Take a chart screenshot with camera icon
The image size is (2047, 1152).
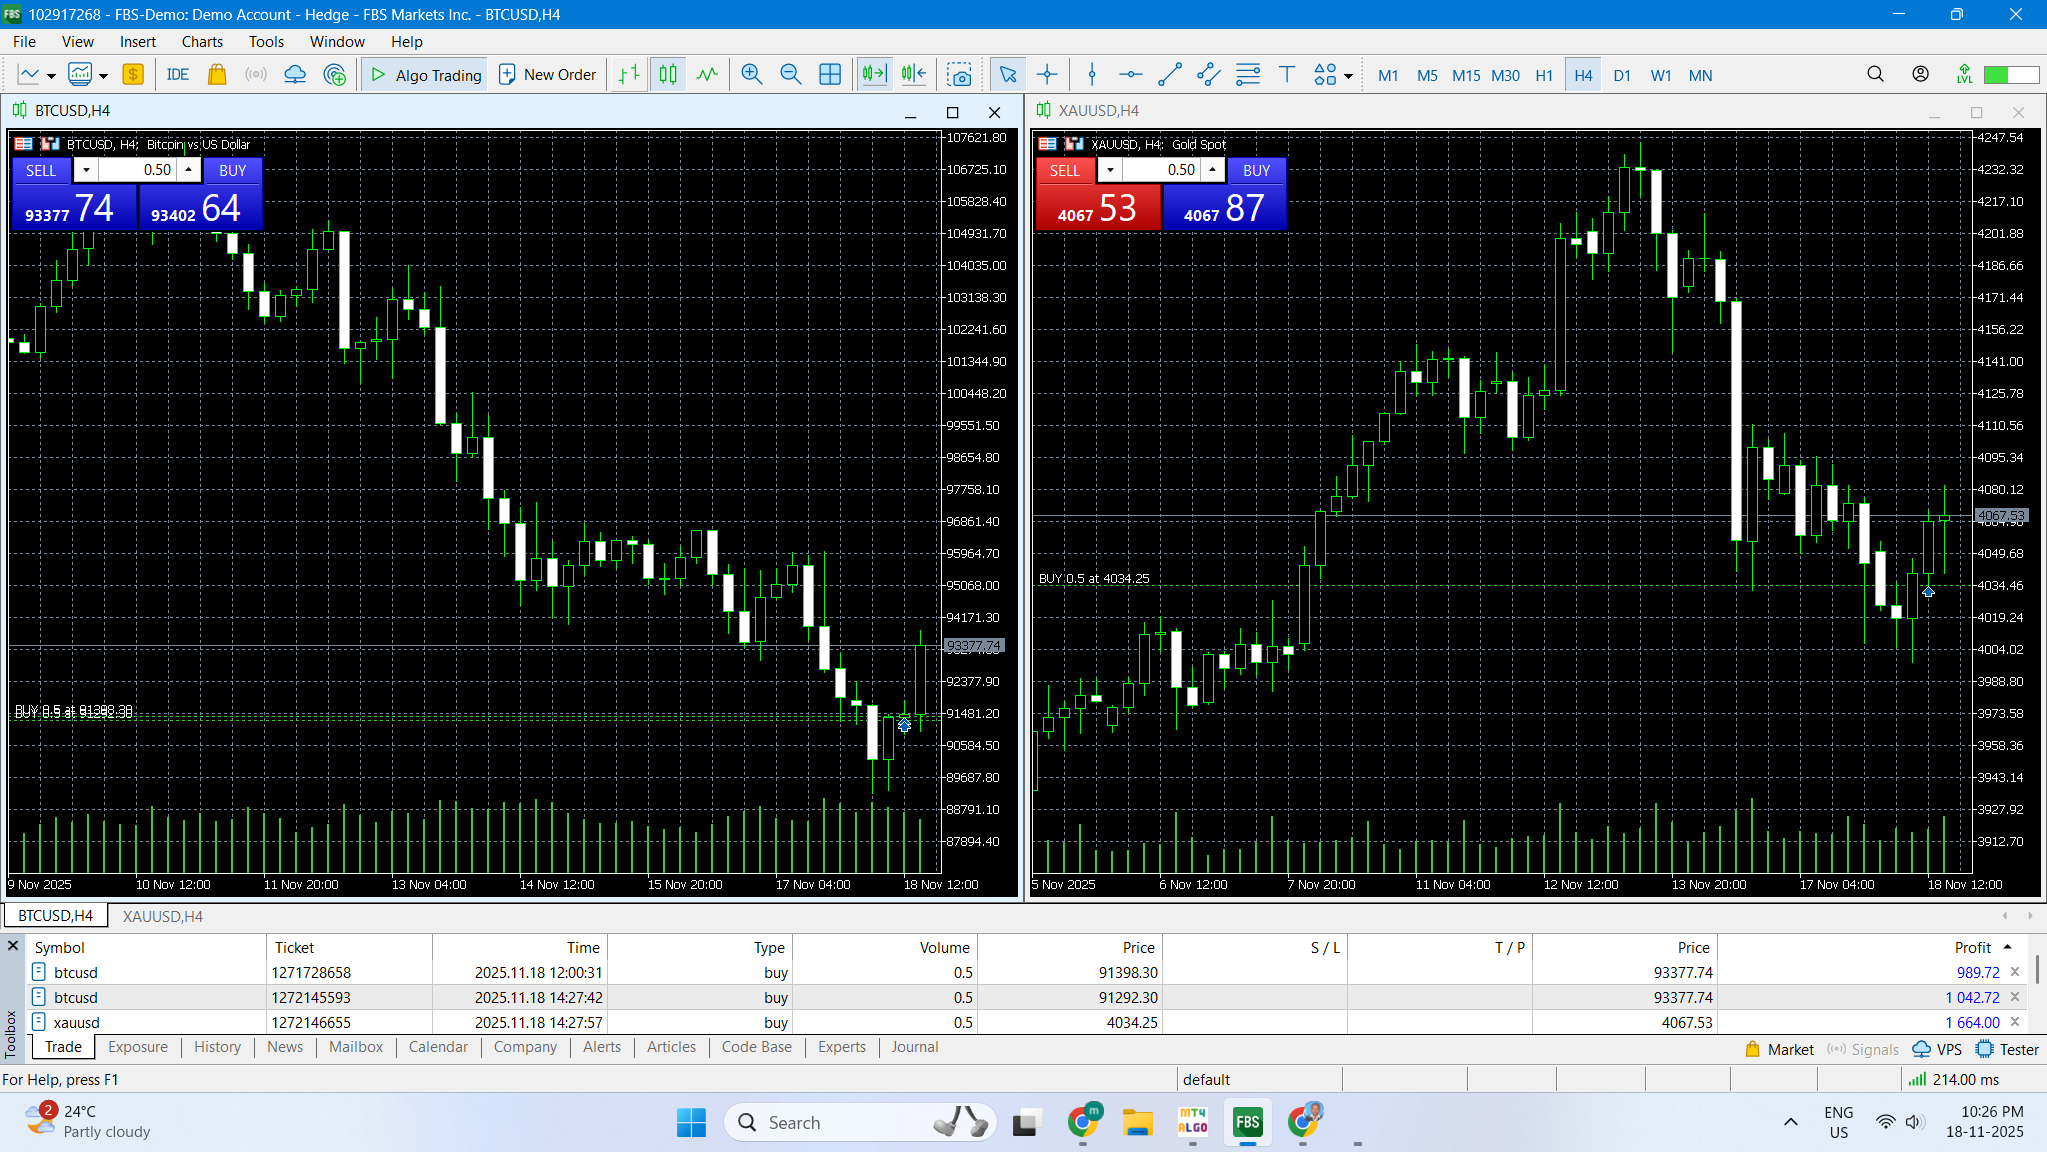tap(959, 75)
